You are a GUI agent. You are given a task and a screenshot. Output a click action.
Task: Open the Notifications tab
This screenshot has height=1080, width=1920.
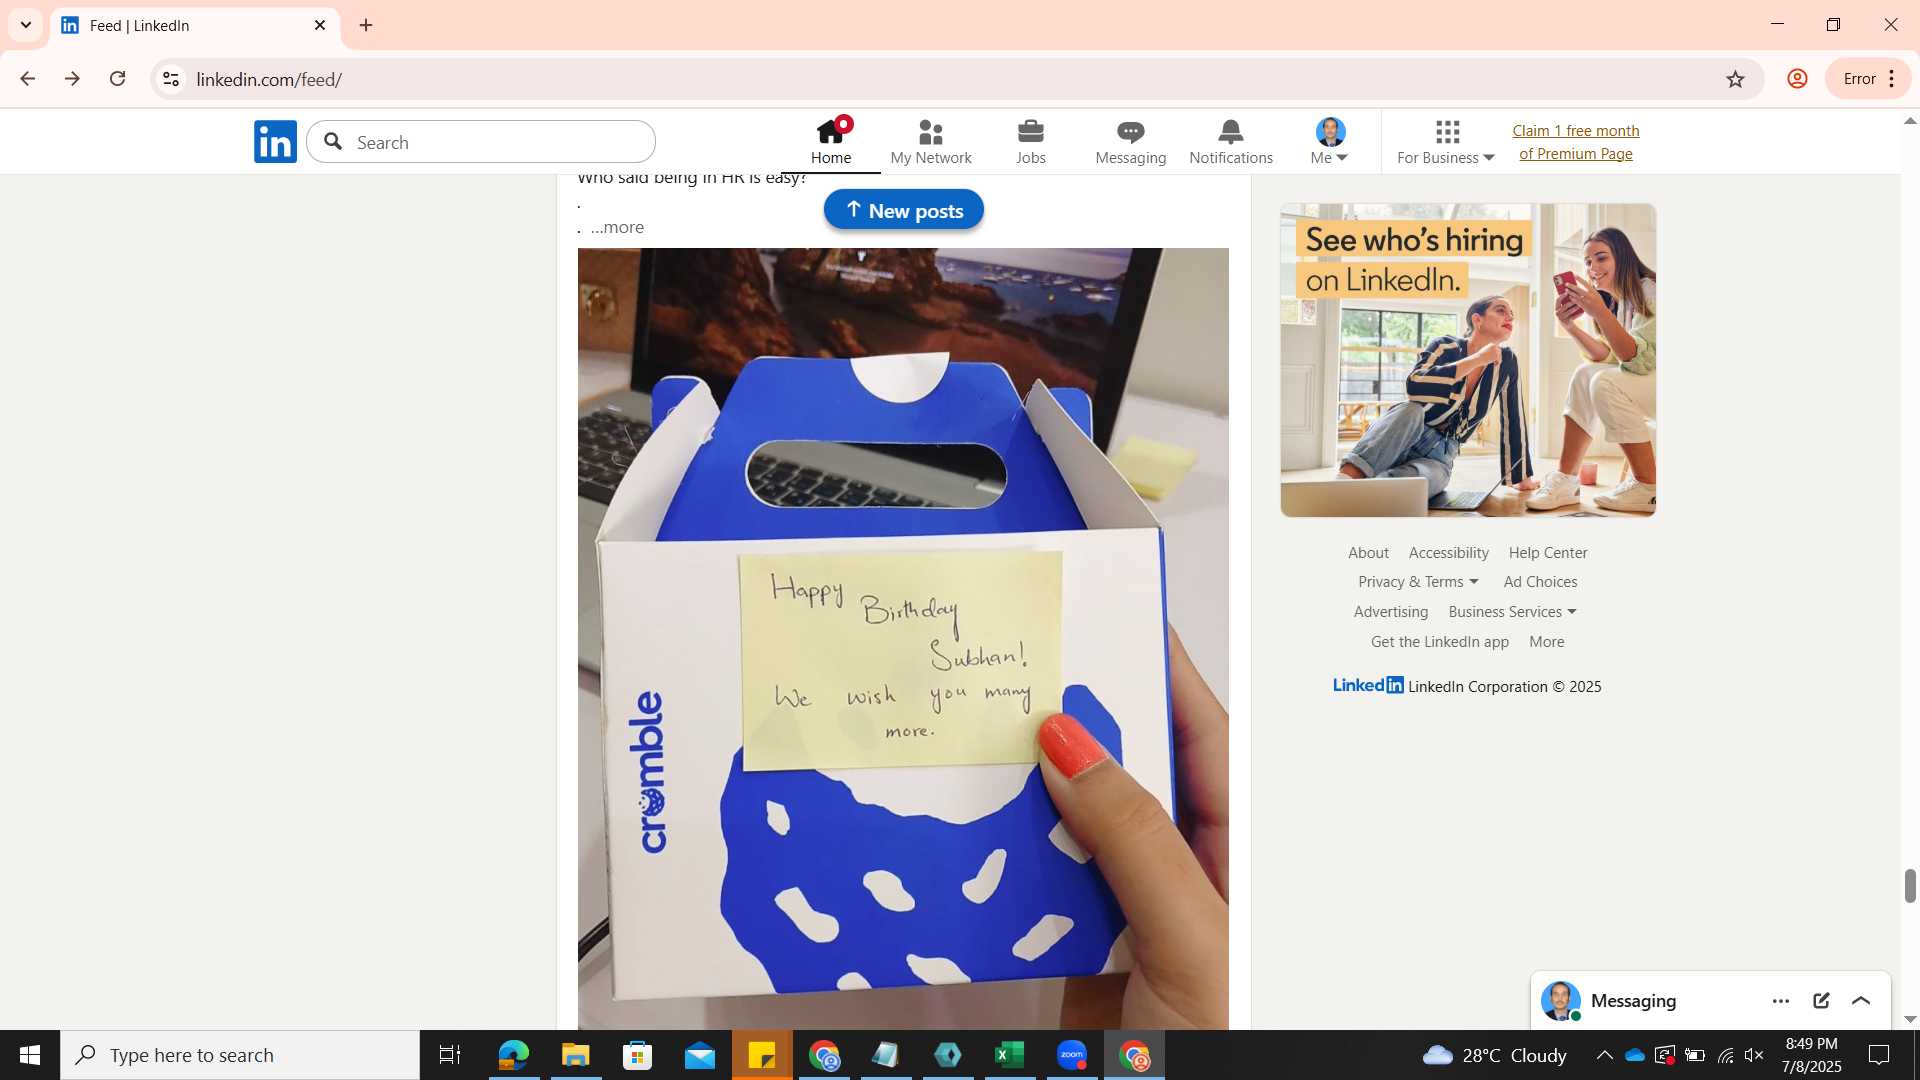[x=1231, y=142]
